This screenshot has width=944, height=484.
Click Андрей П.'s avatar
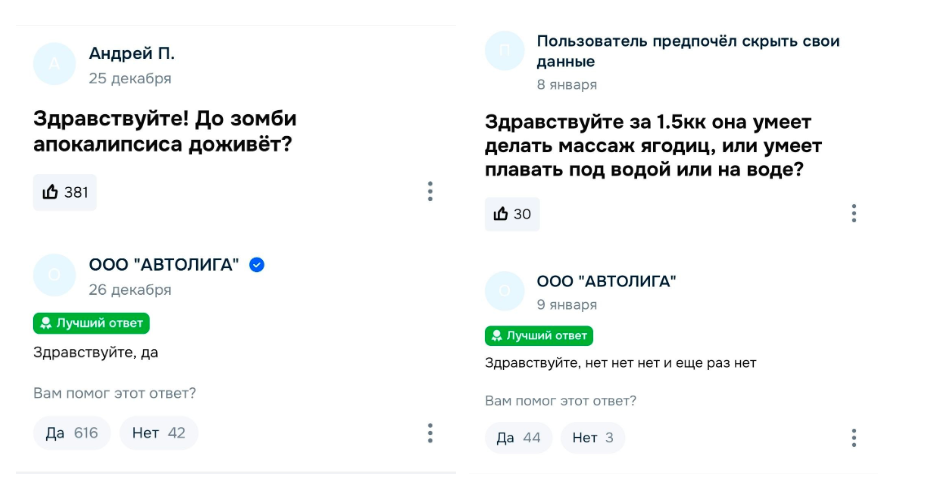click(x=54, y=64)
